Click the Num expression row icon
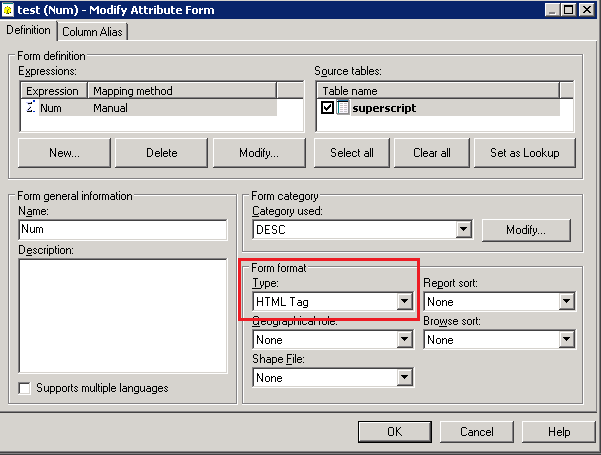Image resolution: width=601 pixels, height=455 pixels. click(31, 107)
